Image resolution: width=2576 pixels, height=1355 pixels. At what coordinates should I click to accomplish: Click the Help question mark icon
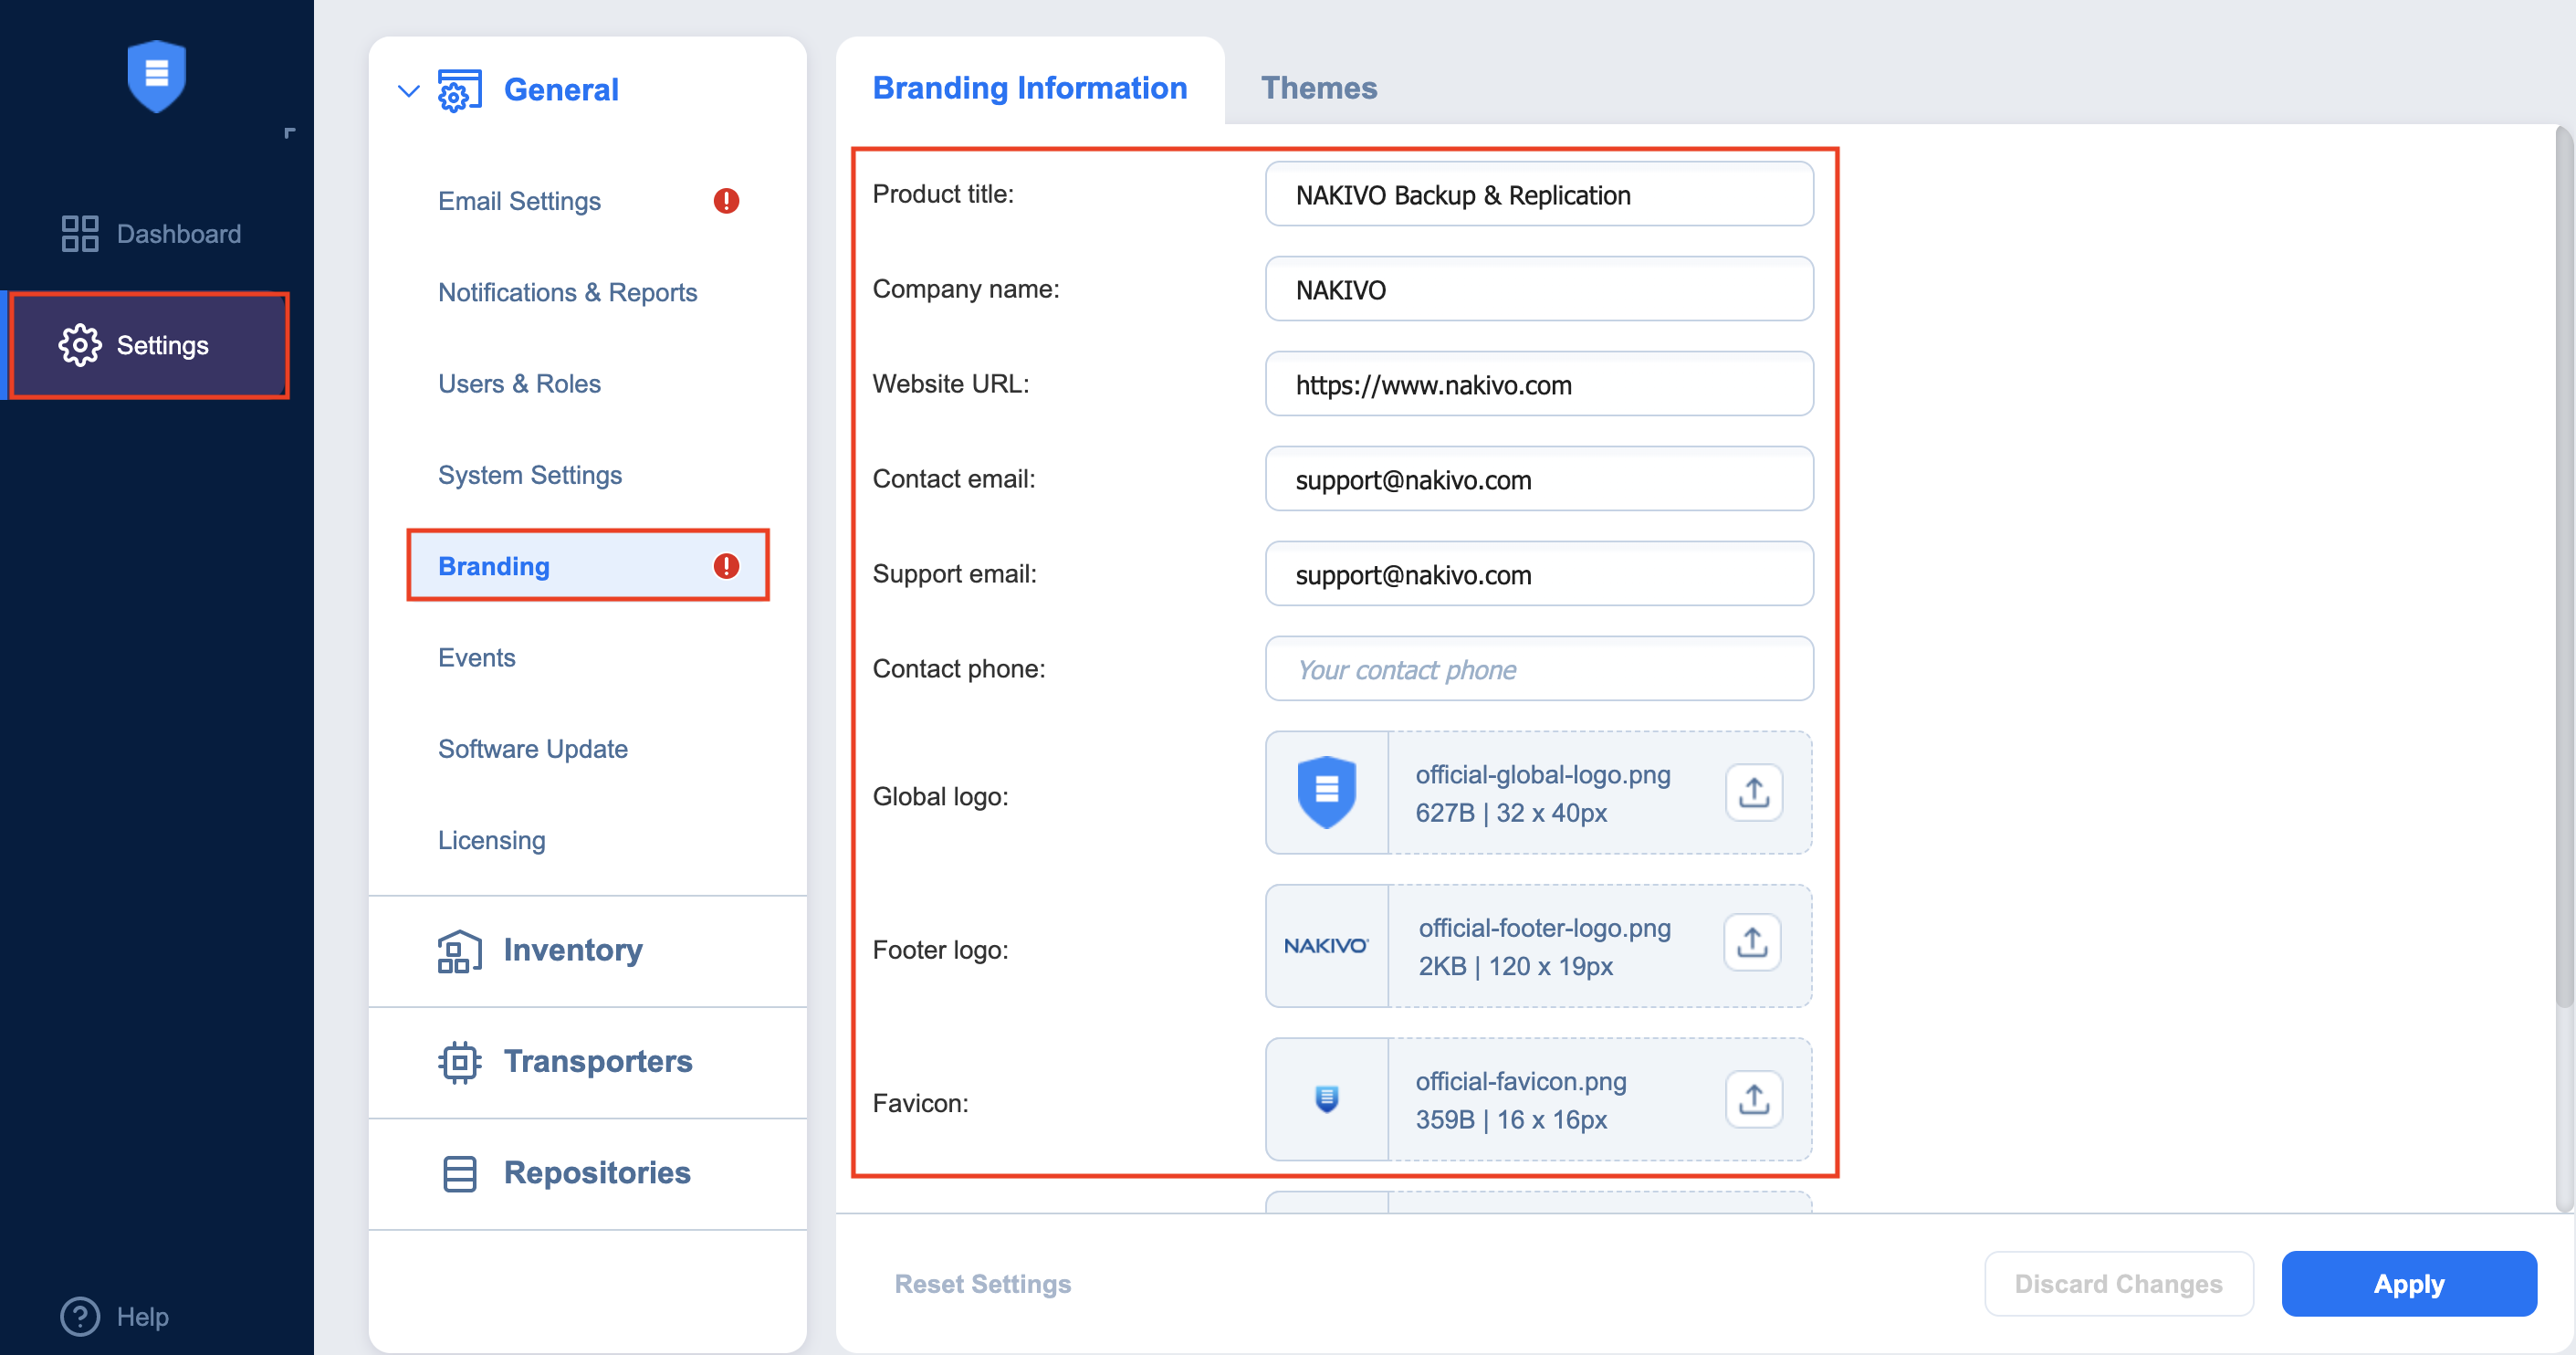tap(80, 1316)
